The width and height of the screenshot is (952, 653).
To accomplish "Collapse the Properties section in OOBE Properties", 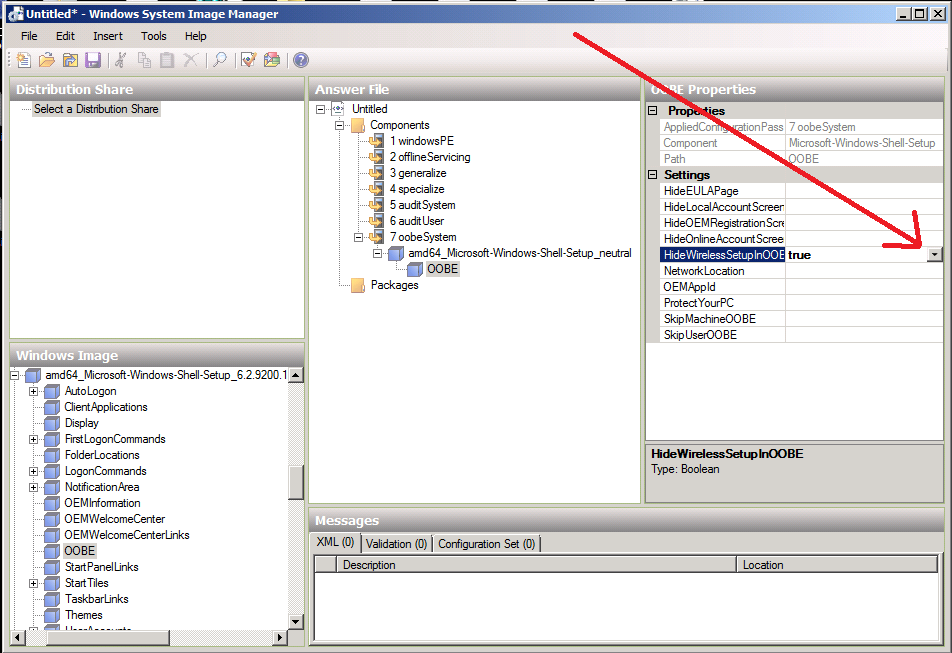I will (653, 110).
